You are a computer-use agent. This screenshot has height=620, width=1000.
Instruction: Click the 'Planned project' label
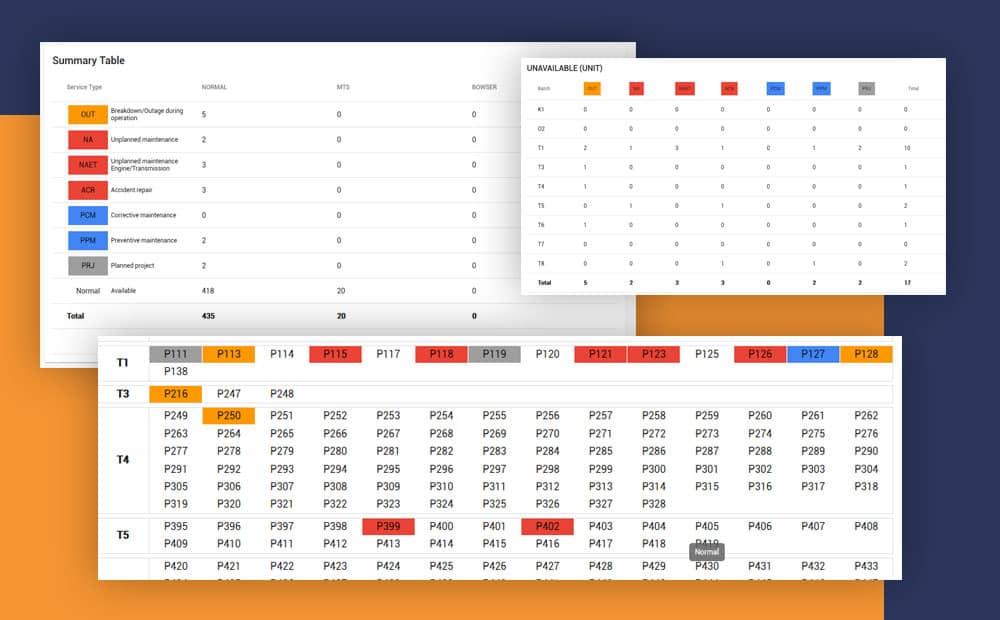(x=133, y=265)
